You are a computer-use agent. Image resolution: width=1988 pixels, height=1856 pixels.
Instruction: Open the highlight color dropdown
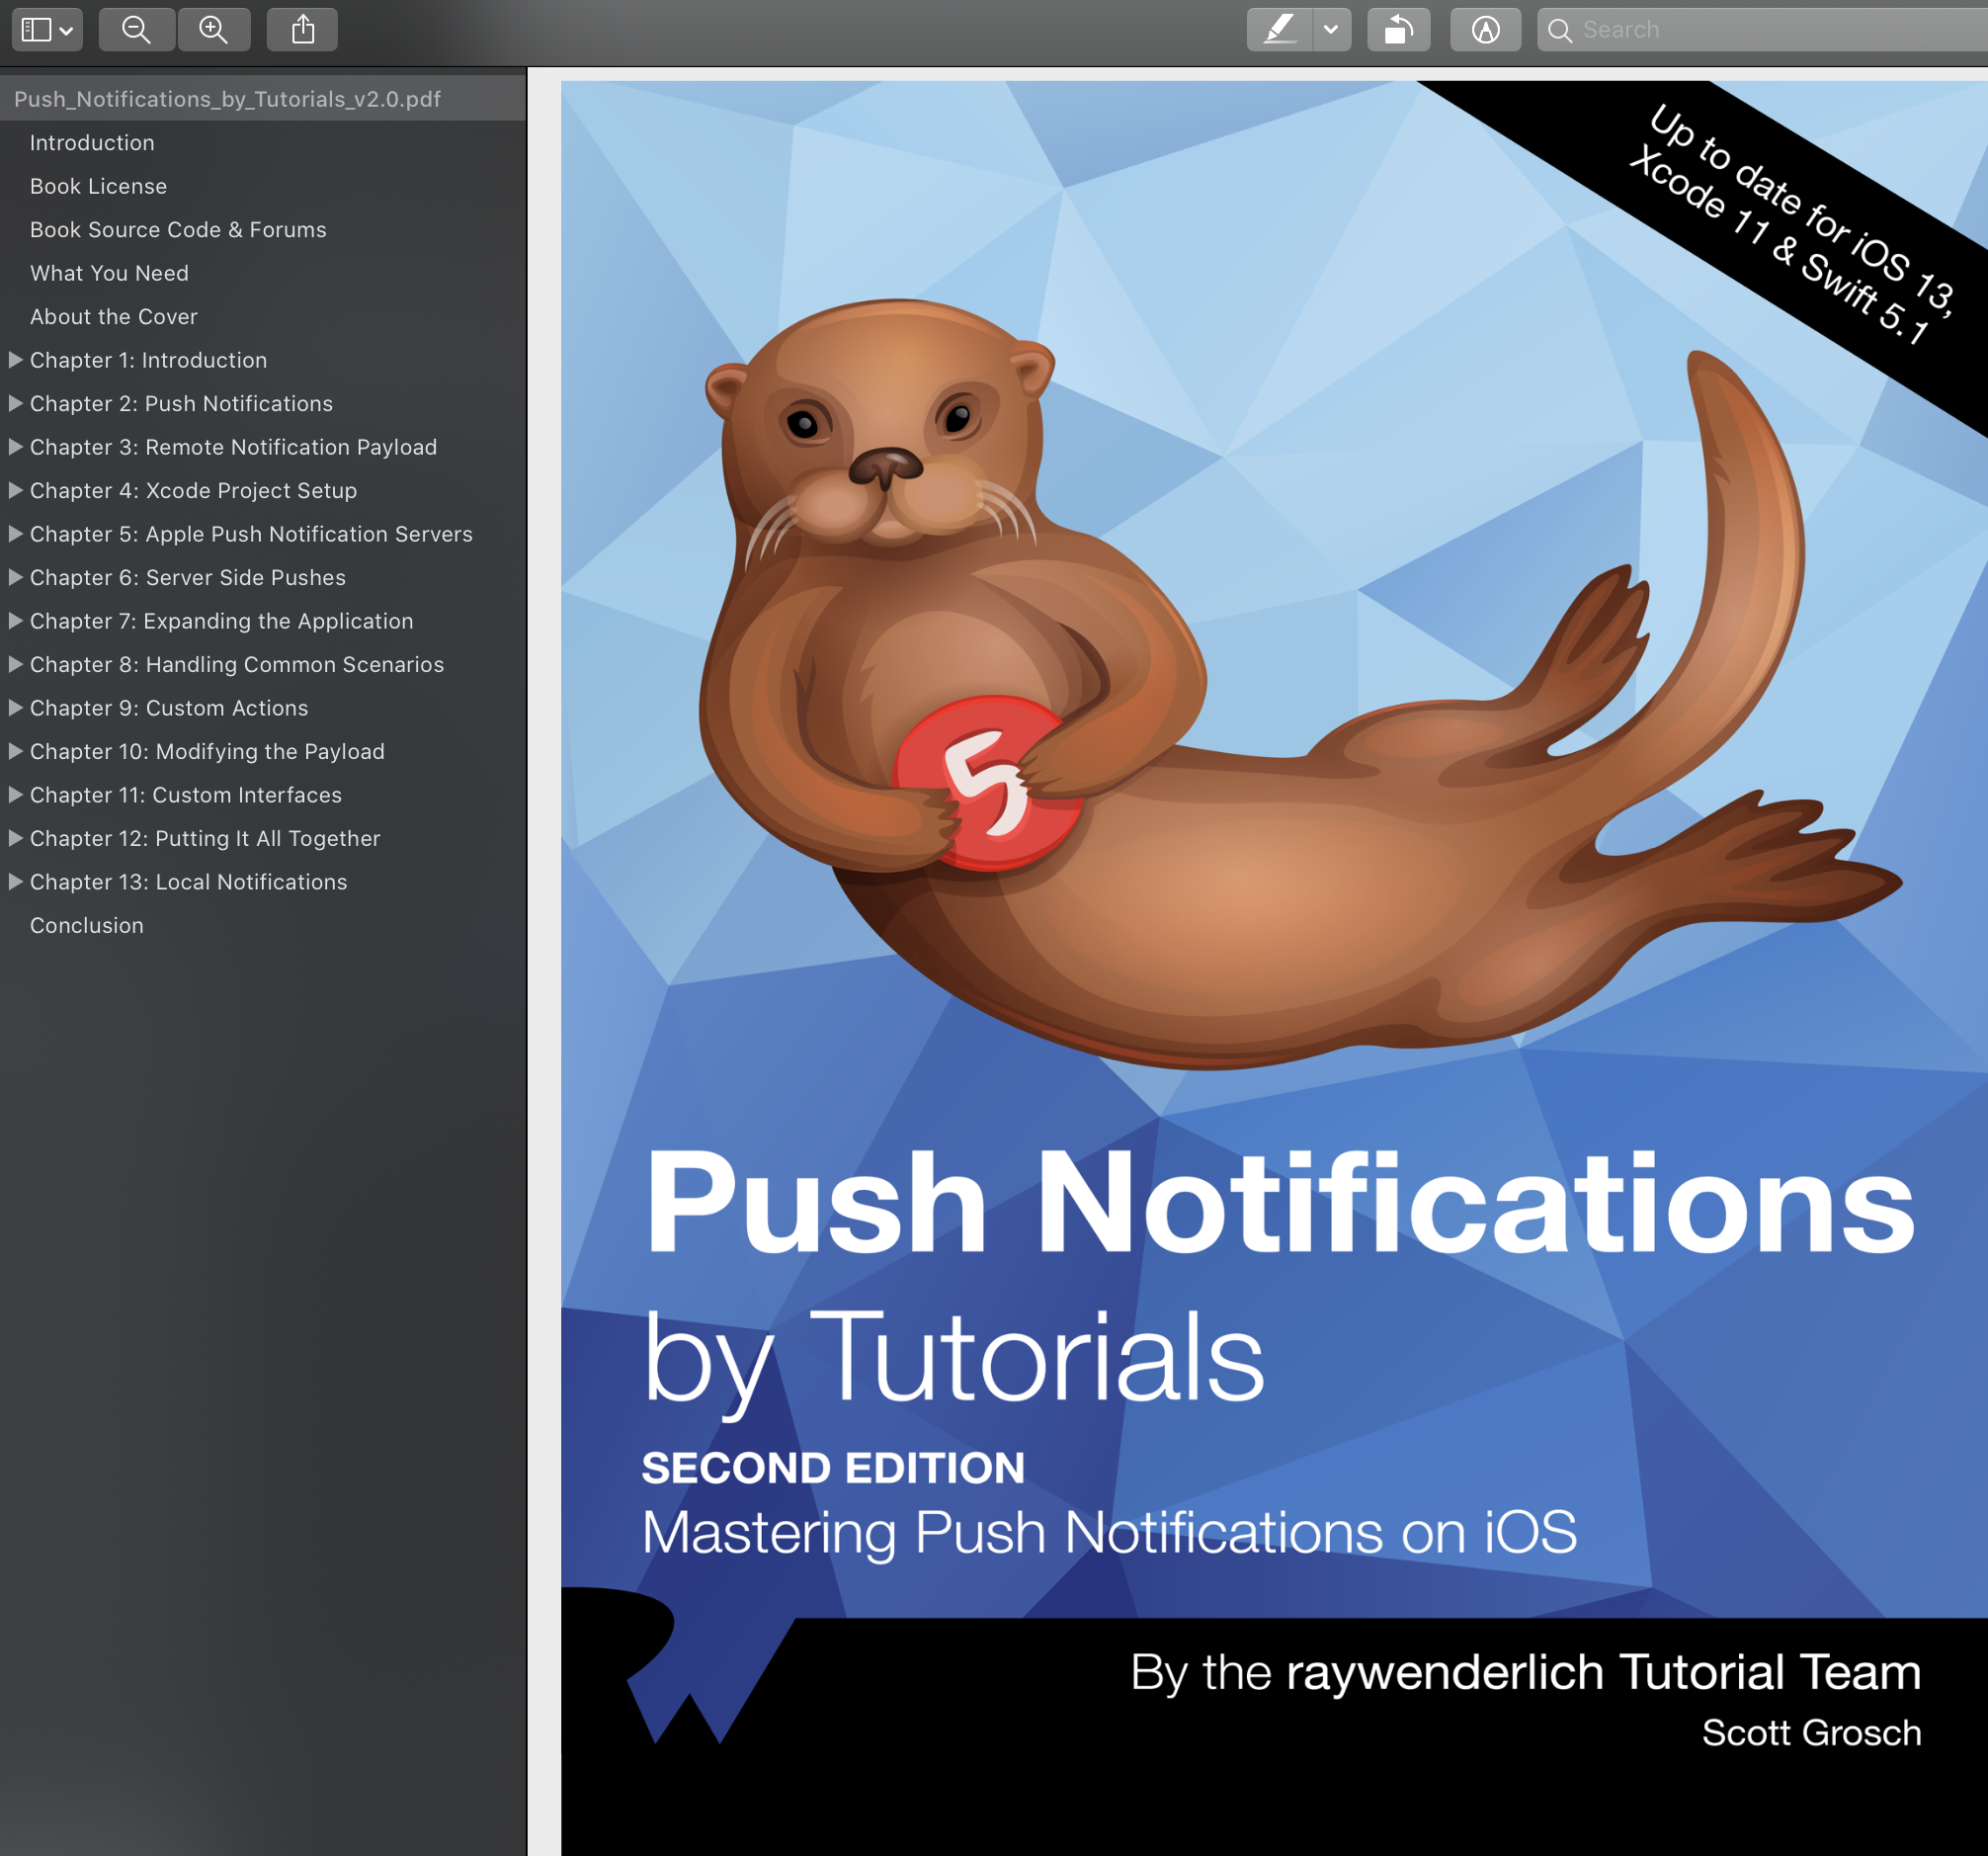coord(1332,29)
